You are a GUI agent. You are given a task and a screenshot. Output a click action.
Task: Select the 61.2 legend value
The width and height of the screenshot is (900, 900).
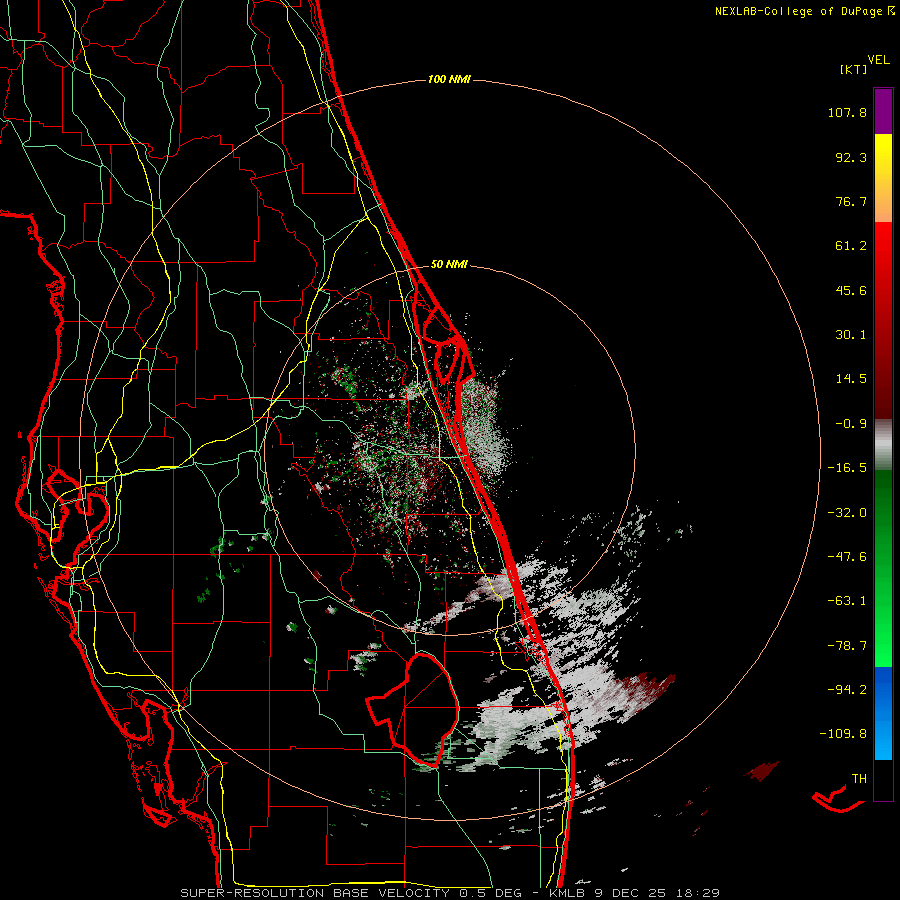pyautogui.click(x=851, y=246)
